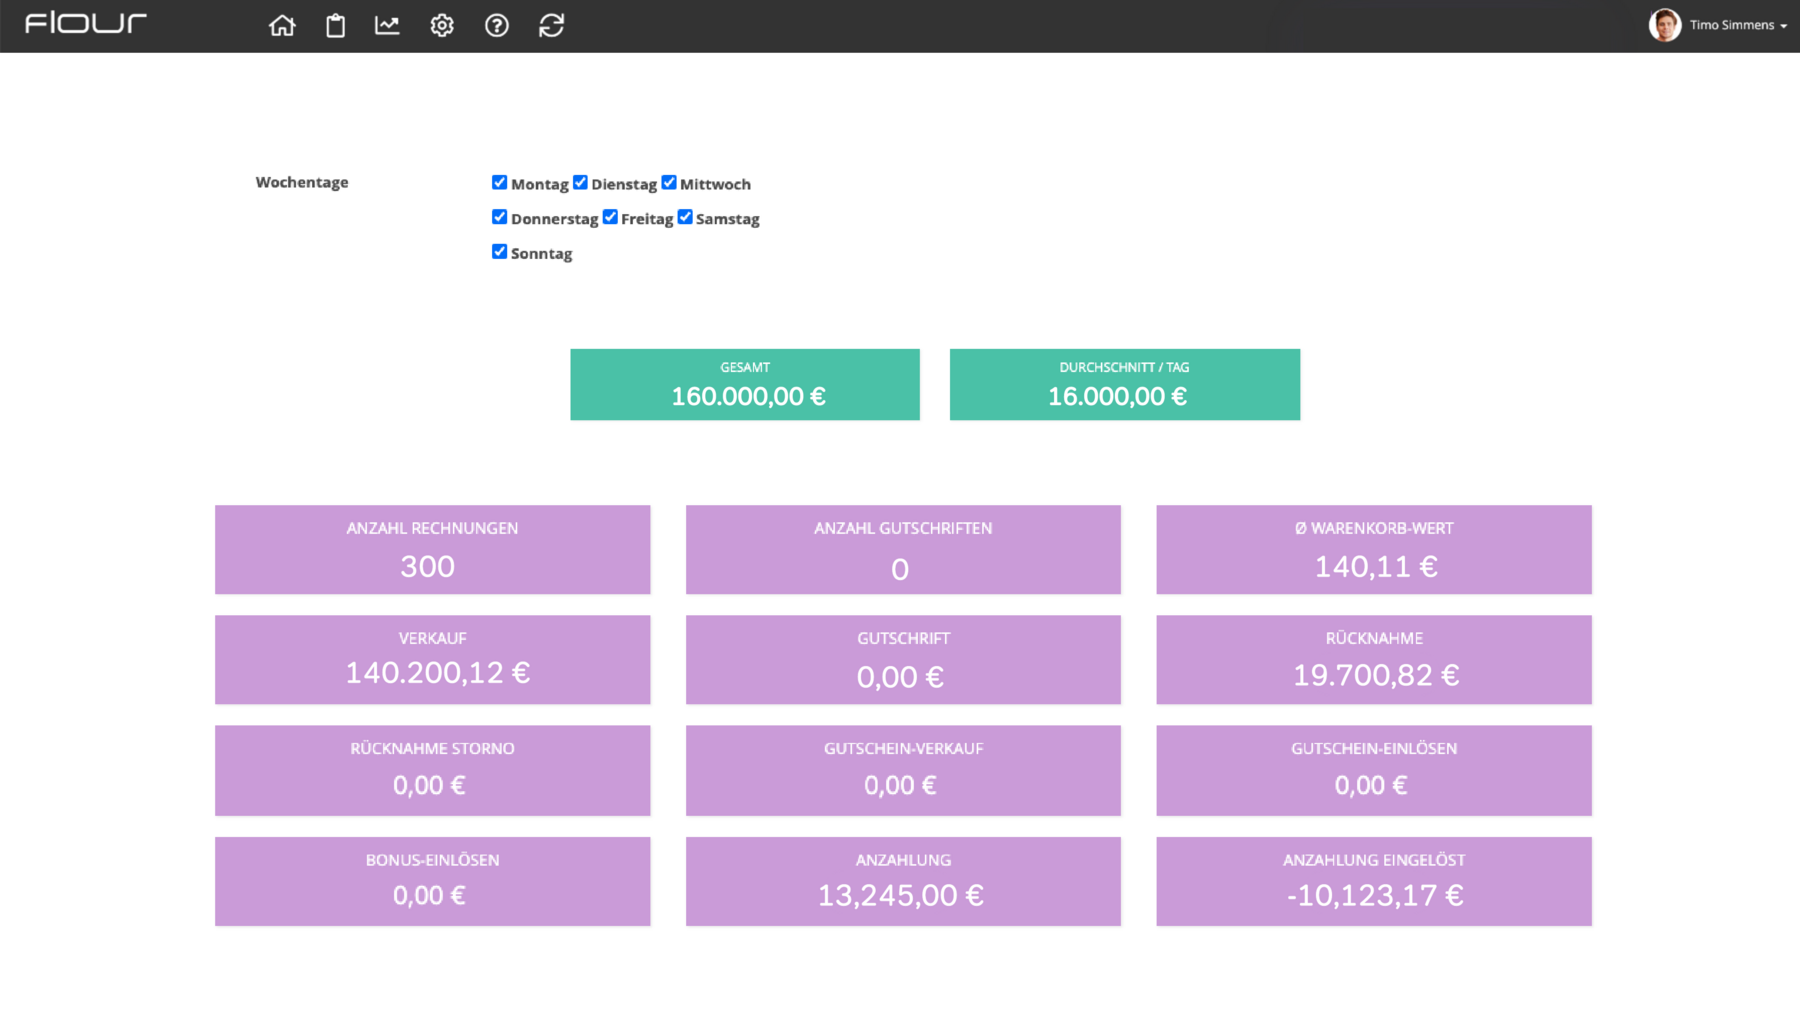Uncheck the Sonntag checkbox
The height and width of the screenshot is (1024, 1800).
499,252
